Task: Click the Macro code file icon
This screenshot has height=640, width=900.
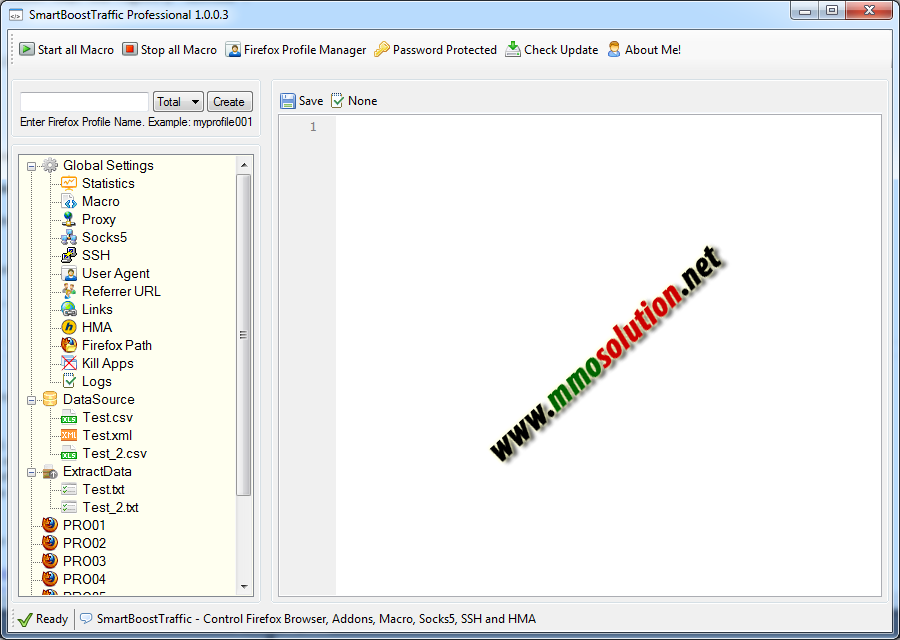Action: point(69,201)
